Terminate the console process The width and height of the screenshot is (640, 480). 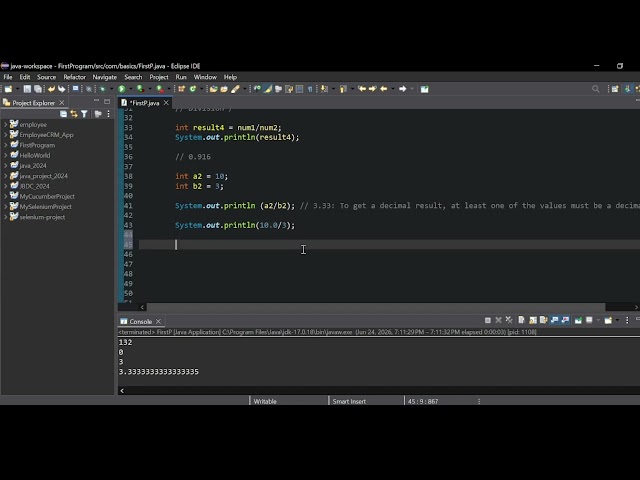tap(487, 320)
